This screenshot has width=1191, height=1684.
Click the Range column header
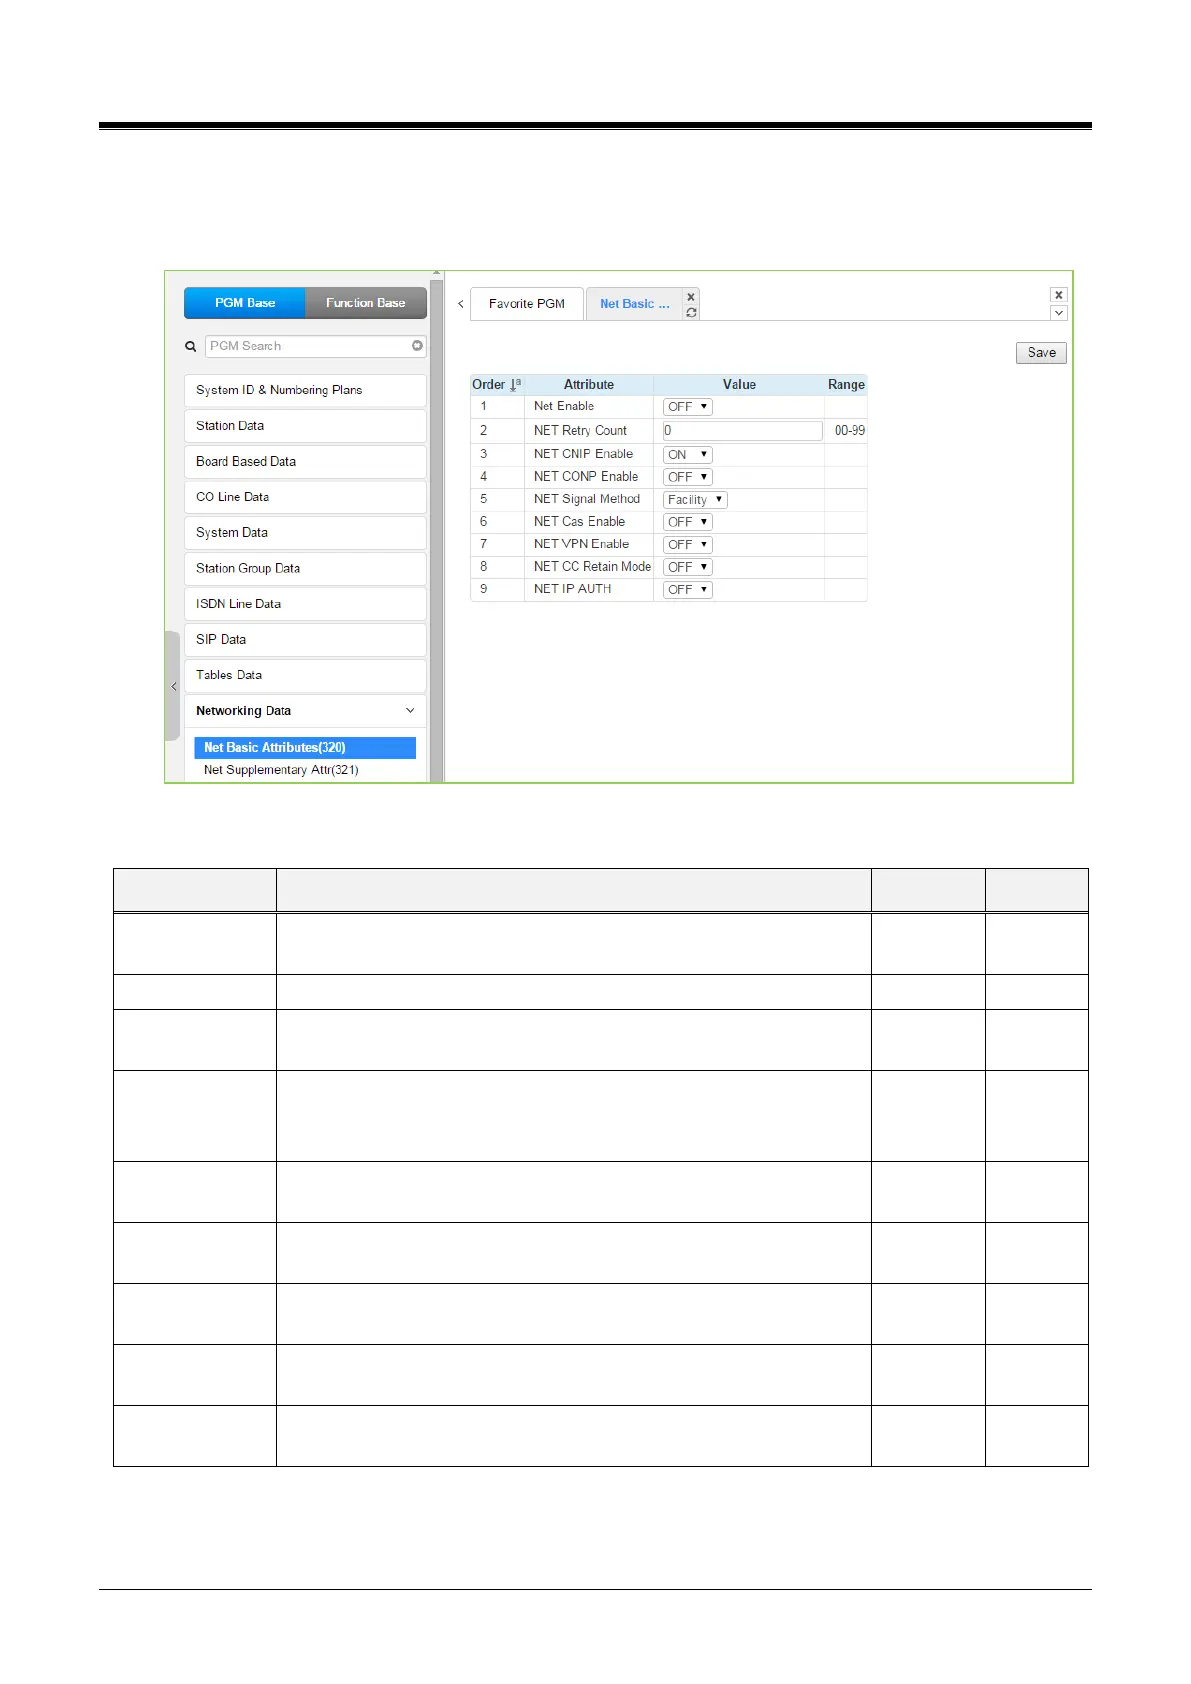846,385
